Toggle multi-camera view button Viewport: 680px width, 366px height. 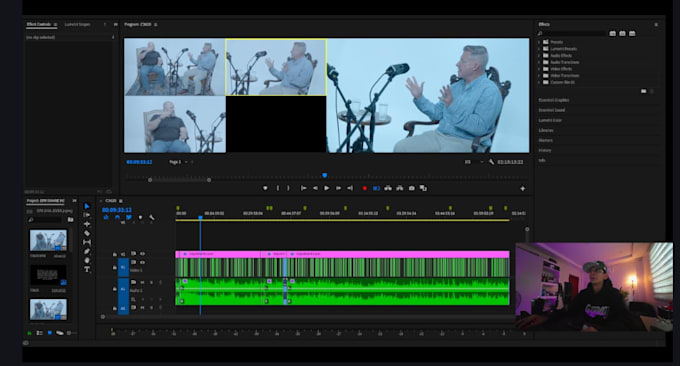376,188
